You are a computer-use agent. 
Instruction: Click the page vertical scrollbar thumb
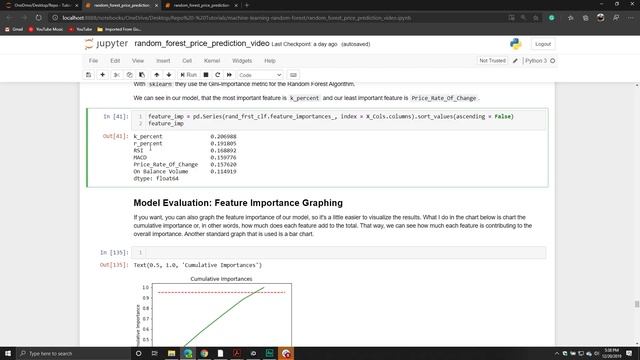tap(636, 304)
